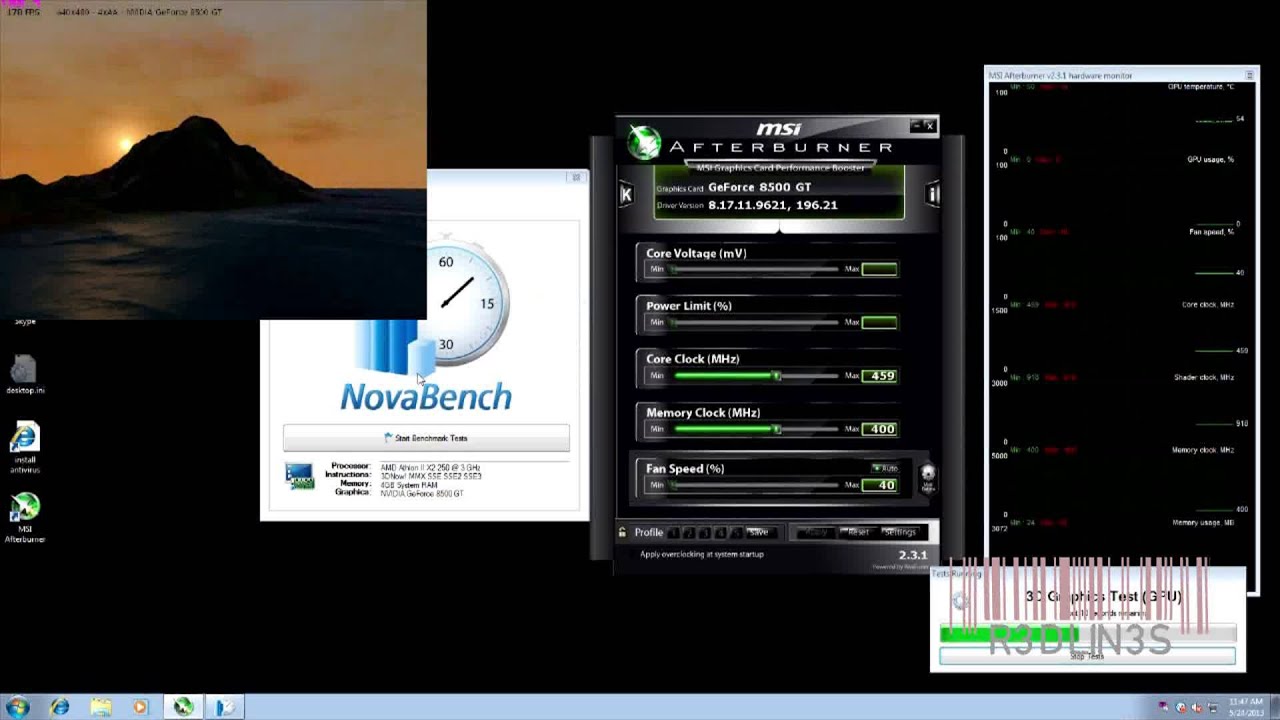Toggle the Fan Speed Auto button

coord(885,468)
